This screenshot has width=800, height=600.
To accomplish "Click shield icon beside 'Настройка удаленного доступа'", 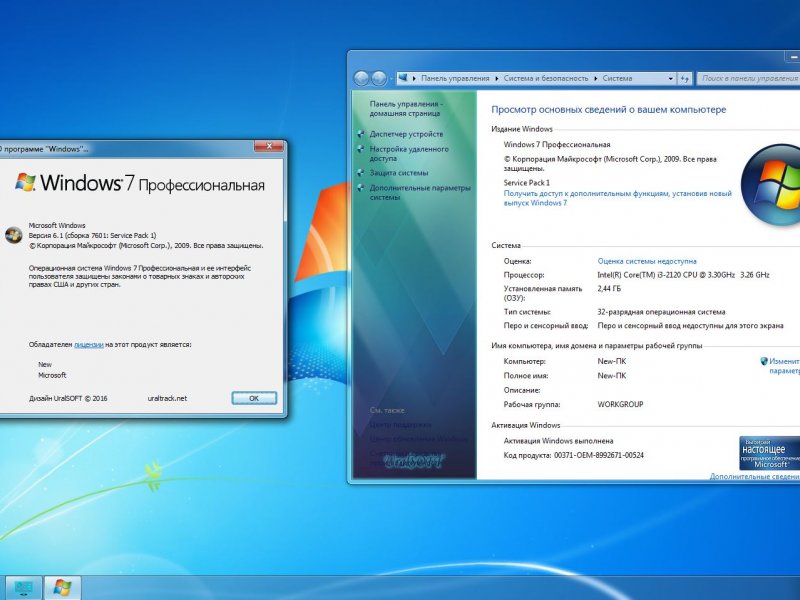I will pos(361,149).
